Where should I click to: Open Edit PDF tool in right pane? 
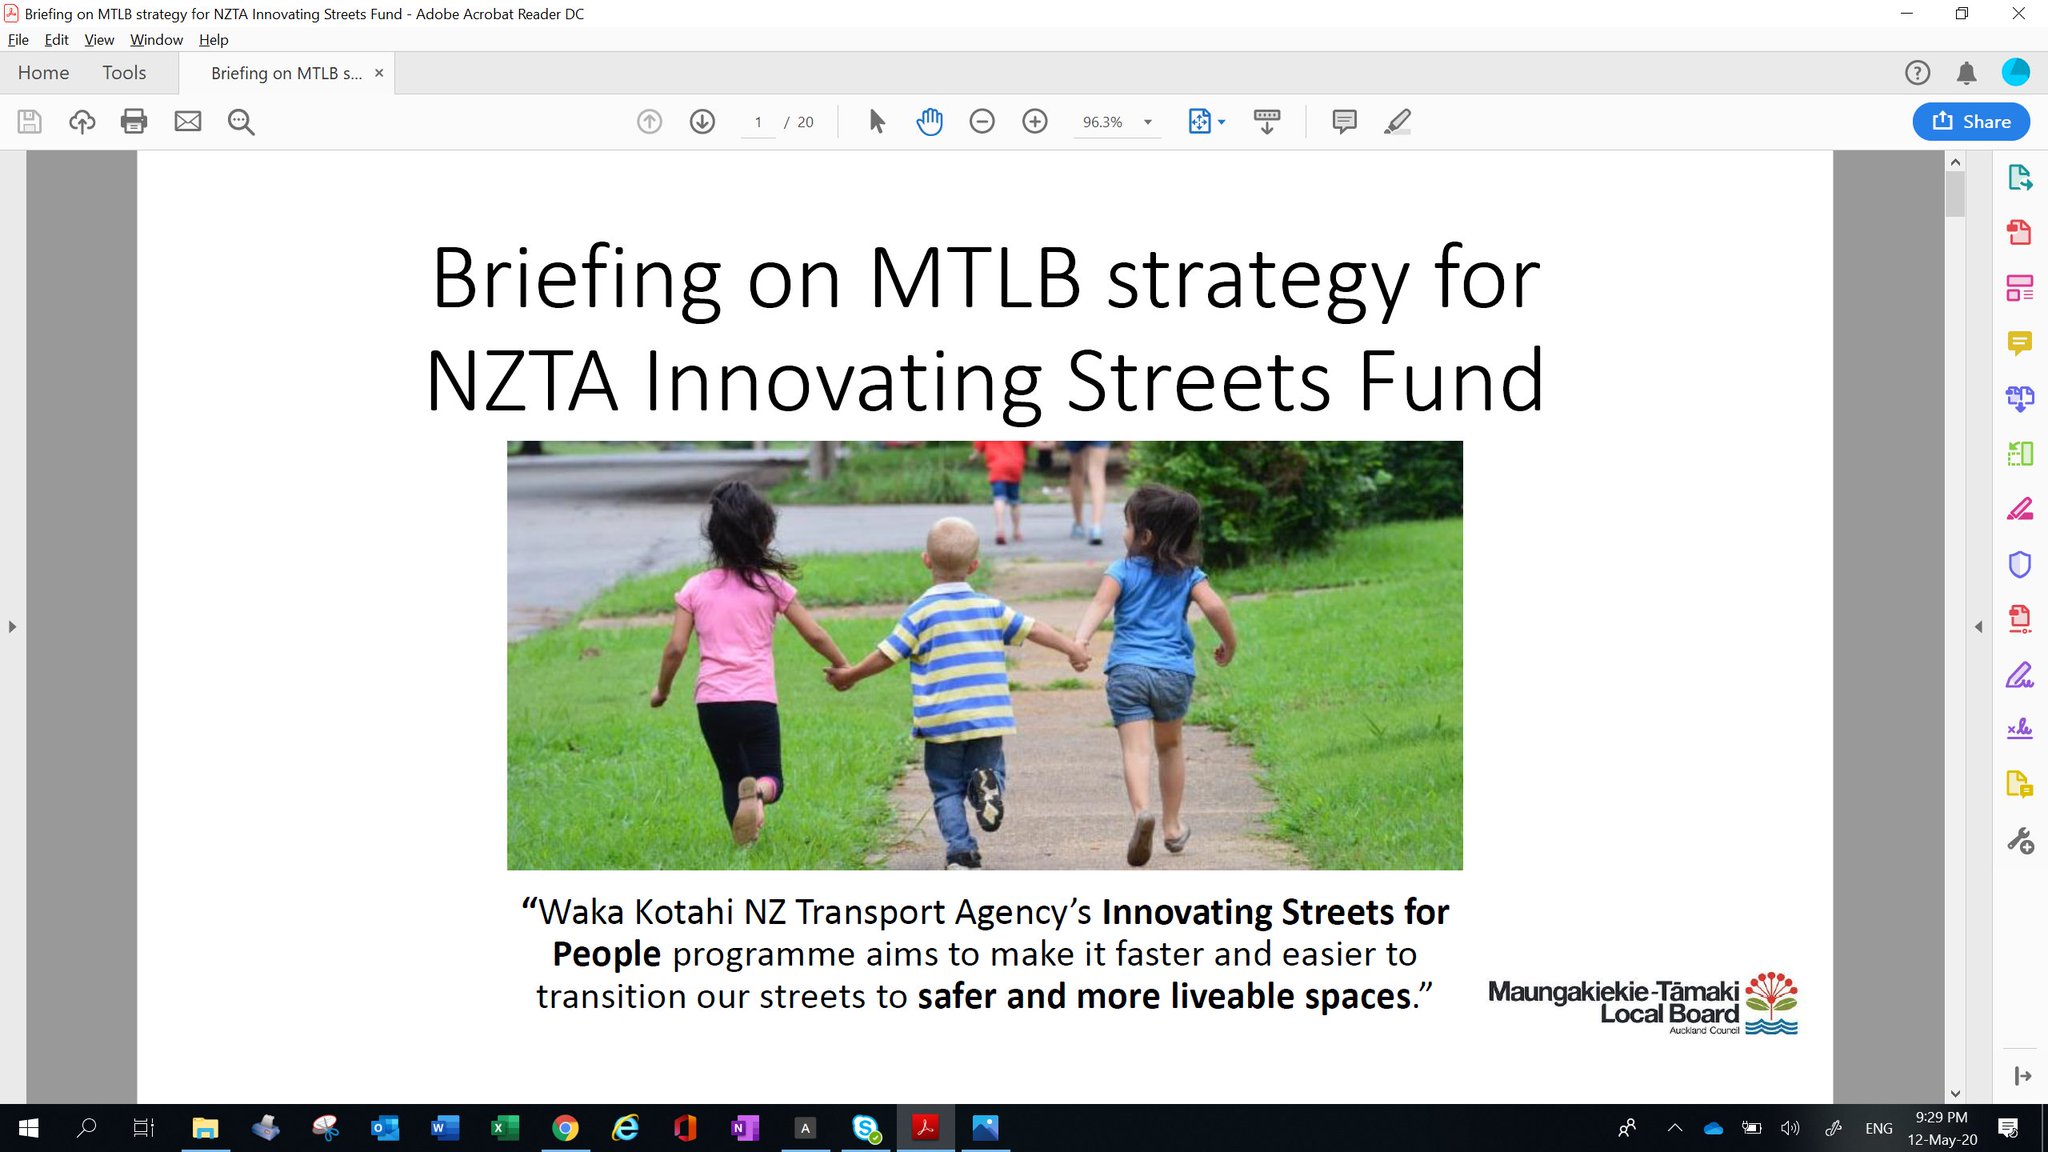[2020, 288]
